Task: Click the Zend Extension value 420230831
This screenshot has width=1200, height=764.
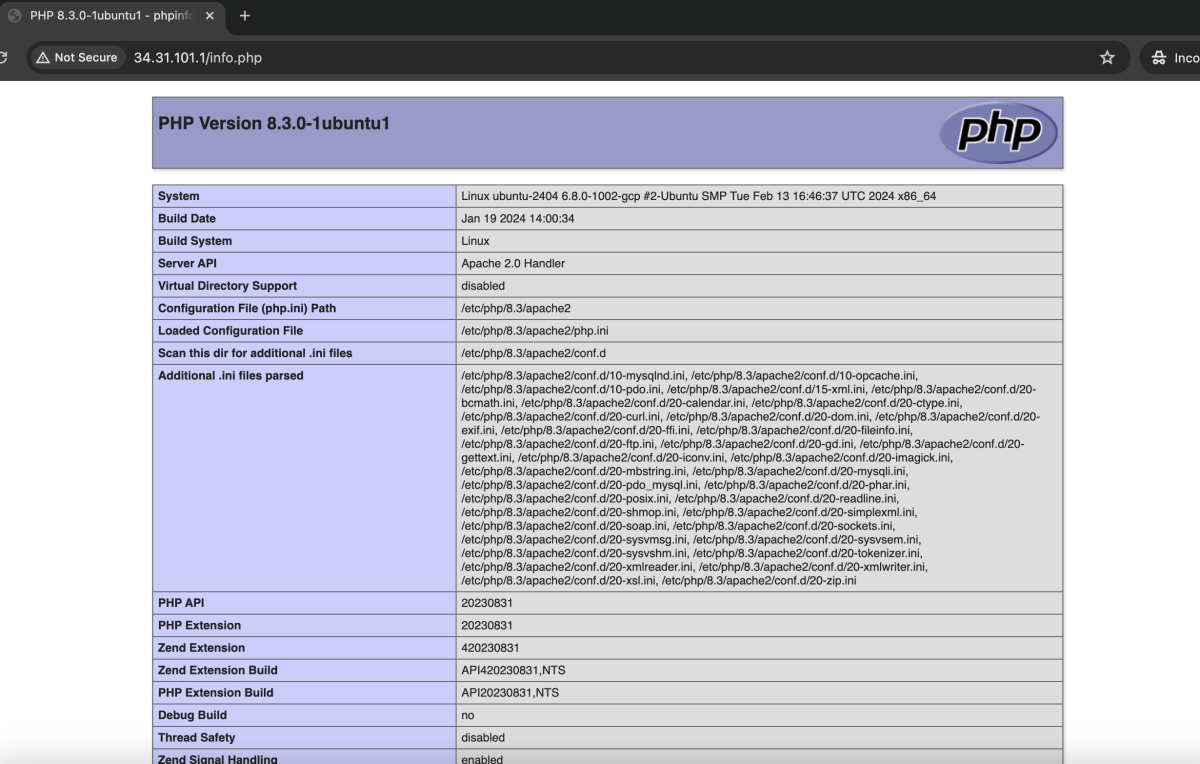Action: click(490, 648)
